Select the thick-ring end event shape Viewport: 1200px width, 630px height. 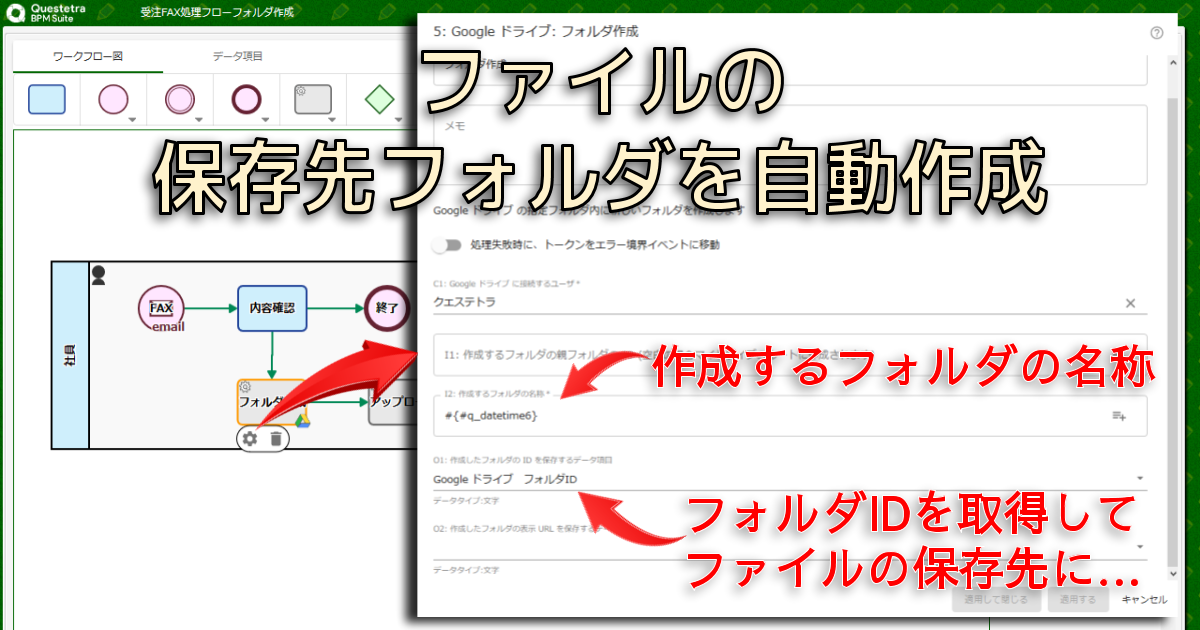[x=246, y=100]
